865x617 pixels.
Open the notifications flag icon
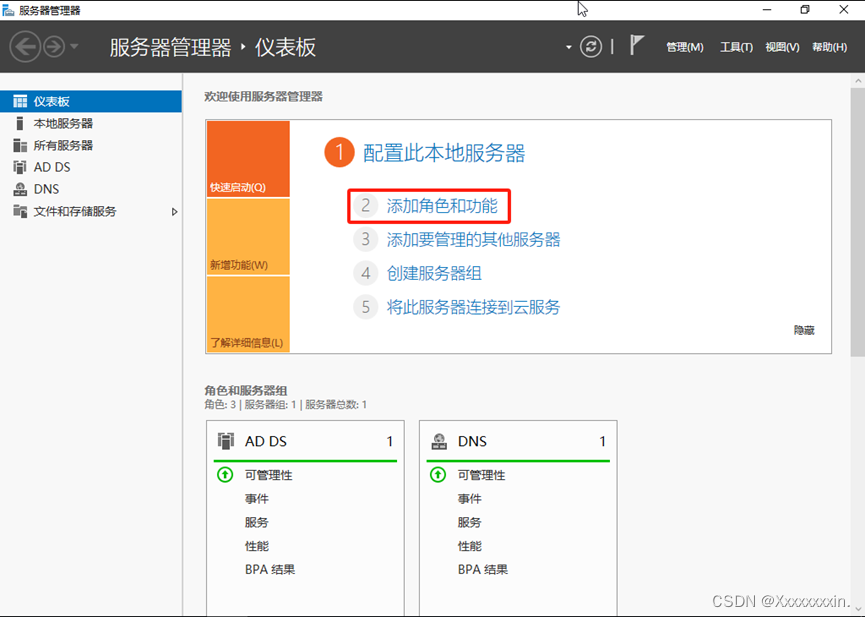(x=637, y=45)
